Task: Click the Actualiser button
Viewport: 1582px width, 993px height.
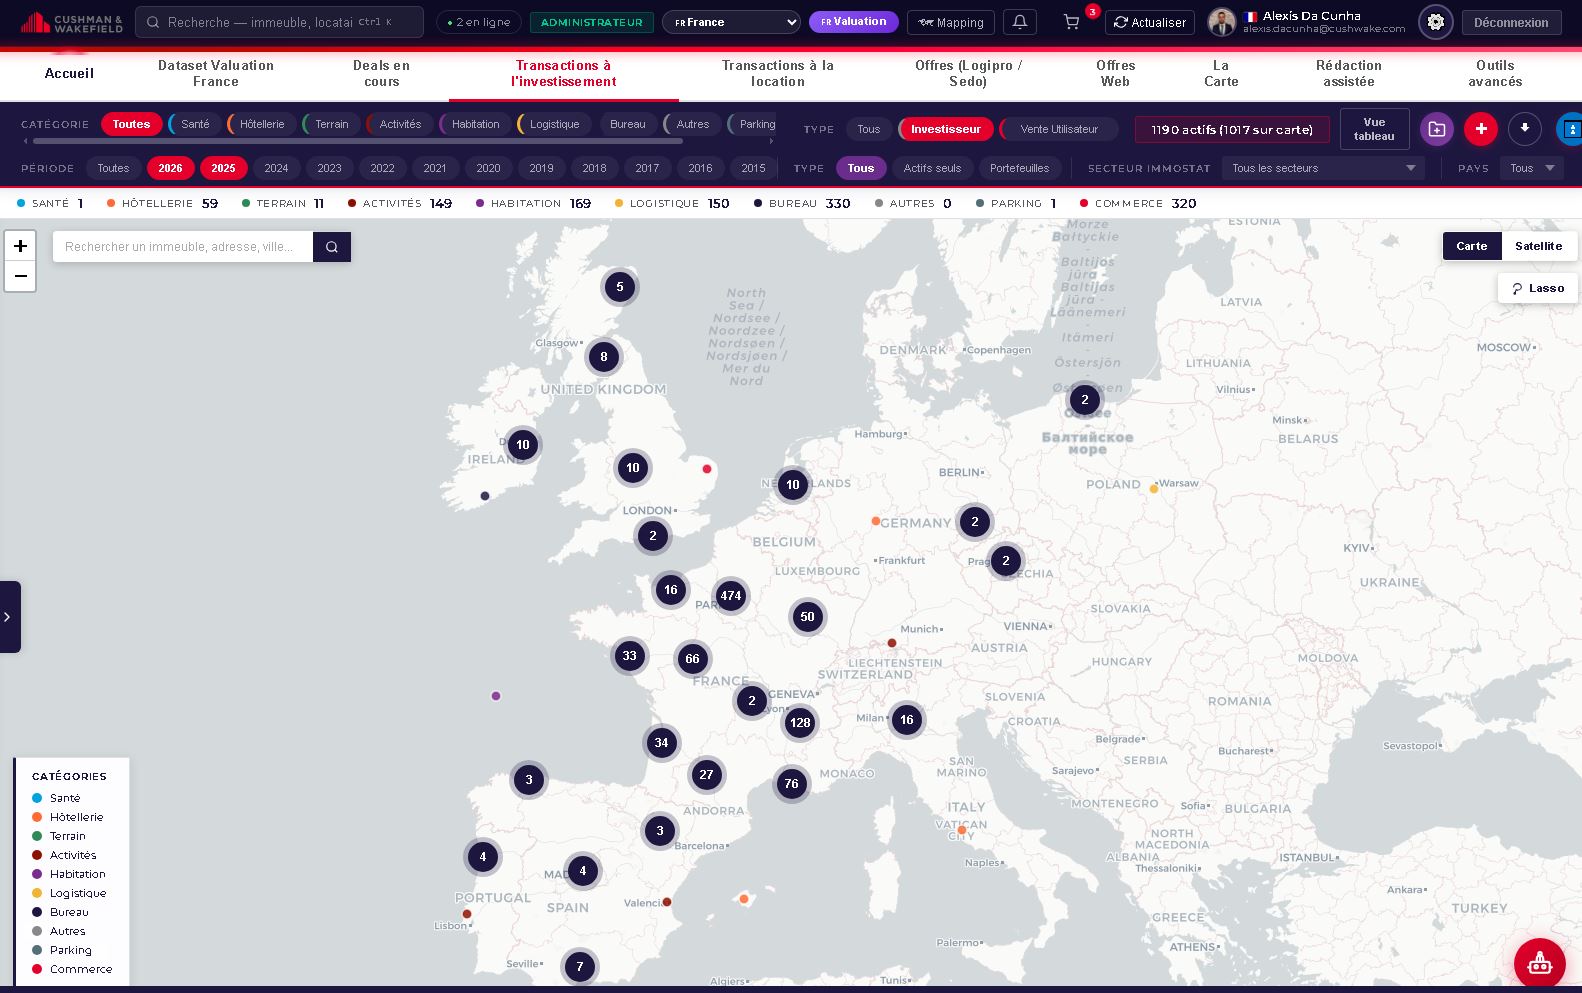Action: (x=1149, y=22)
